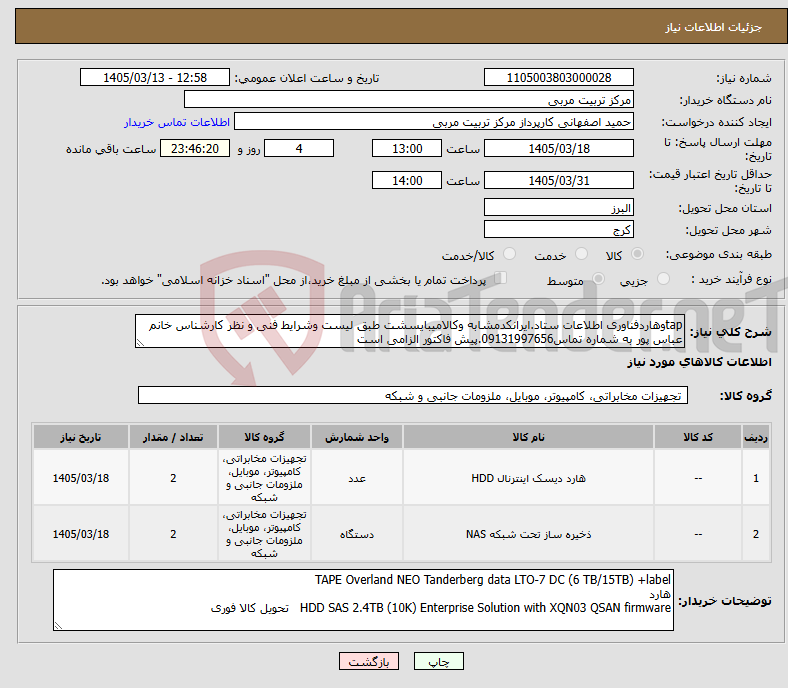Click the تعداد / مقدار column header
Viewport: 788px width, 688px height.
tap(173, 437)
